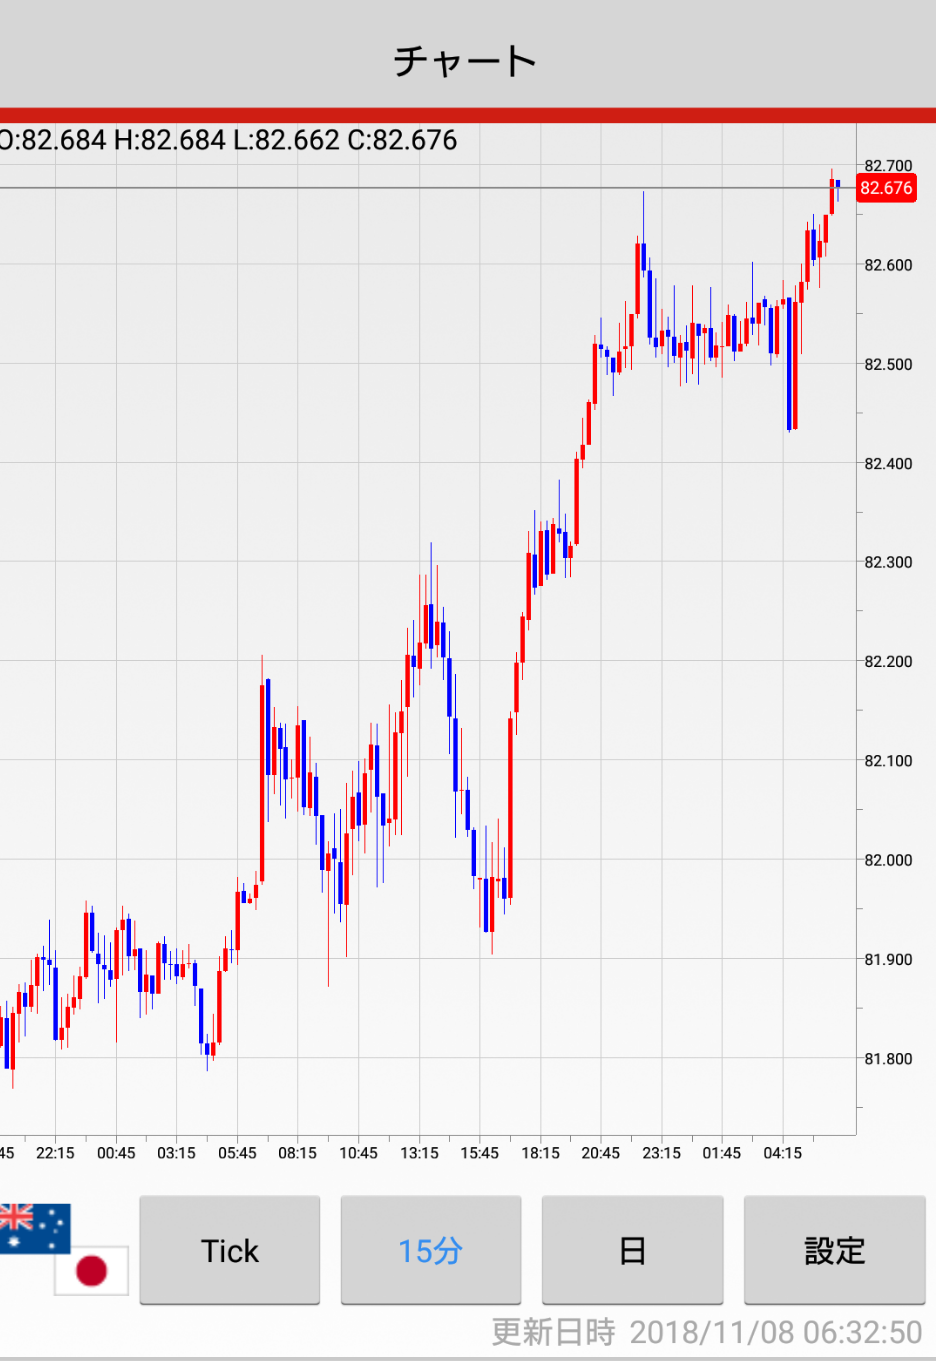Click the 更新日時 update timestamp
This screenshot has height=1361, width=936.
706,1332
